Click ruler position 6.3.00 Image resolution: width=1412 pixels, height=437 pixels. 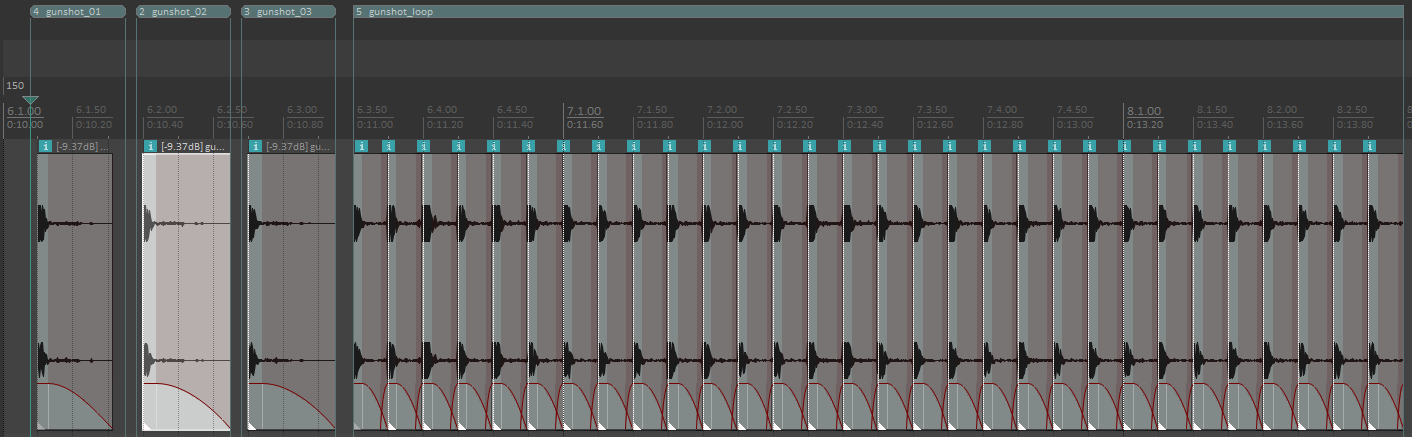(302, 109)
